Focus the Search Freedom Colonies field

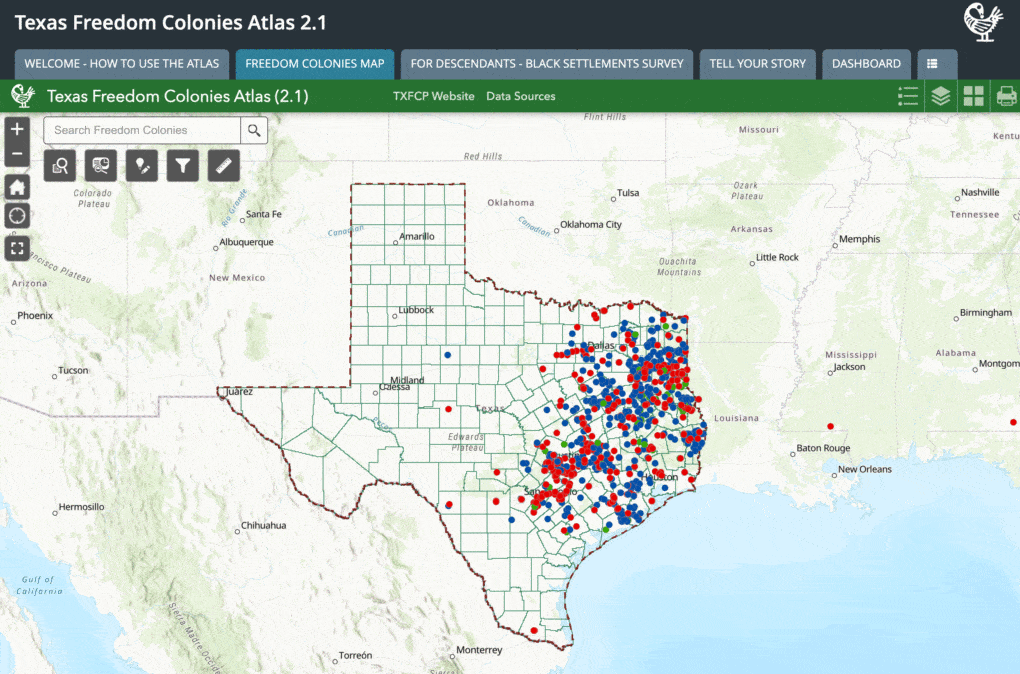tap(142, 130)
